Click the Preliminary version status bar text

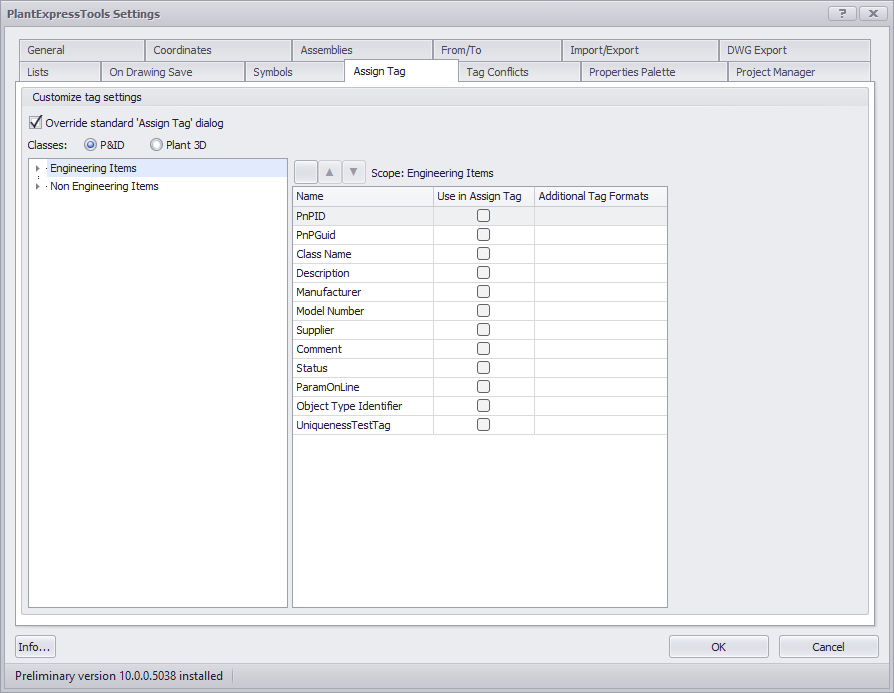(119, 676)
